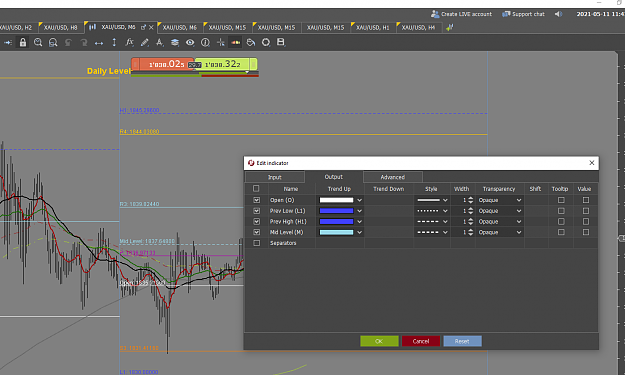Enable the Separators checkbox
Screen dimensions: 625x375
point(256,243)
